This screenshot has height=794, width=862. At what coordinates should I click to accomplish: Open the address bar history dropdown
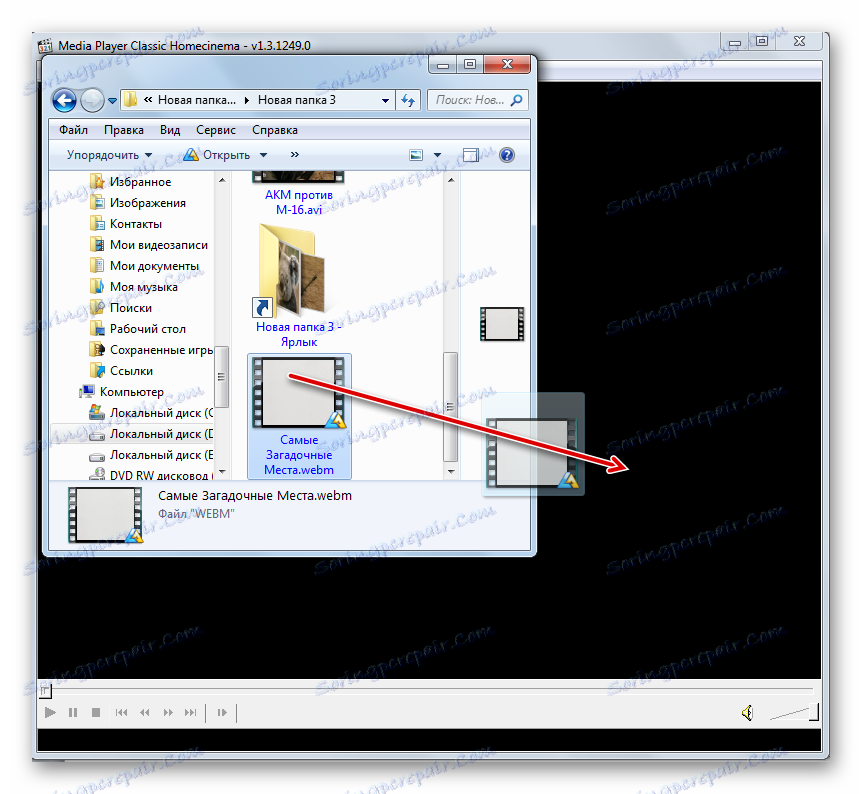pyautogui.click(x=385, y=101)
